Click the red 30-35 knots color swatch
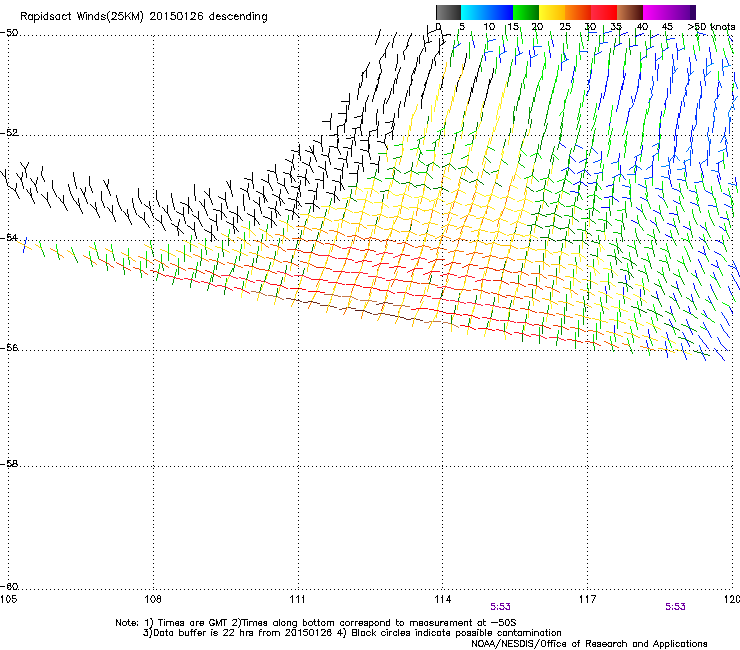740x650 pixels. tap(604, 12)
